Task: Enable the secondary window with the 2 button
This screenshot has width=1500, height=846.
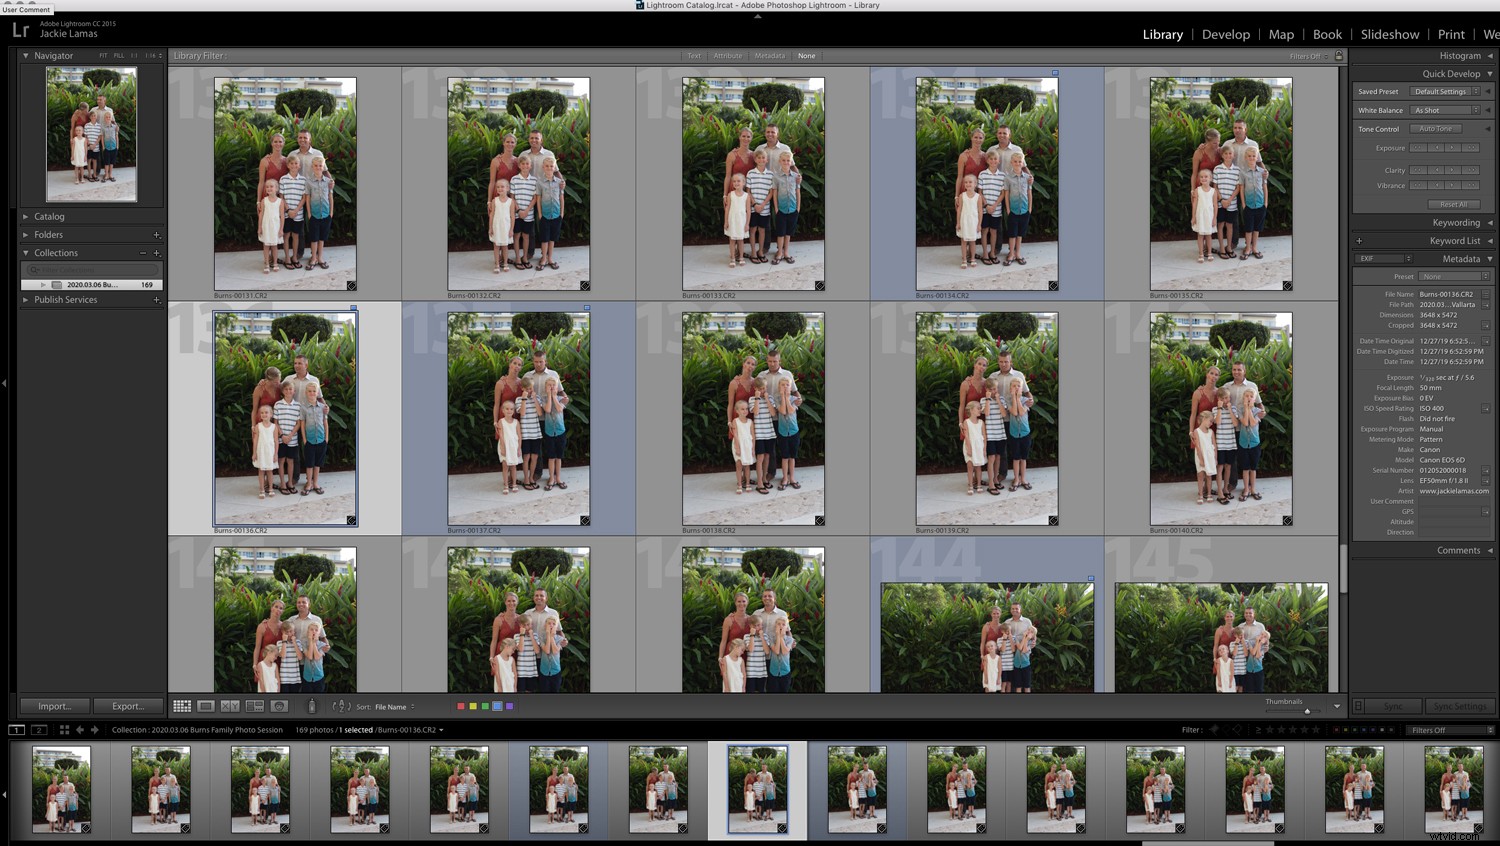Action: click(x=38, y=730)
